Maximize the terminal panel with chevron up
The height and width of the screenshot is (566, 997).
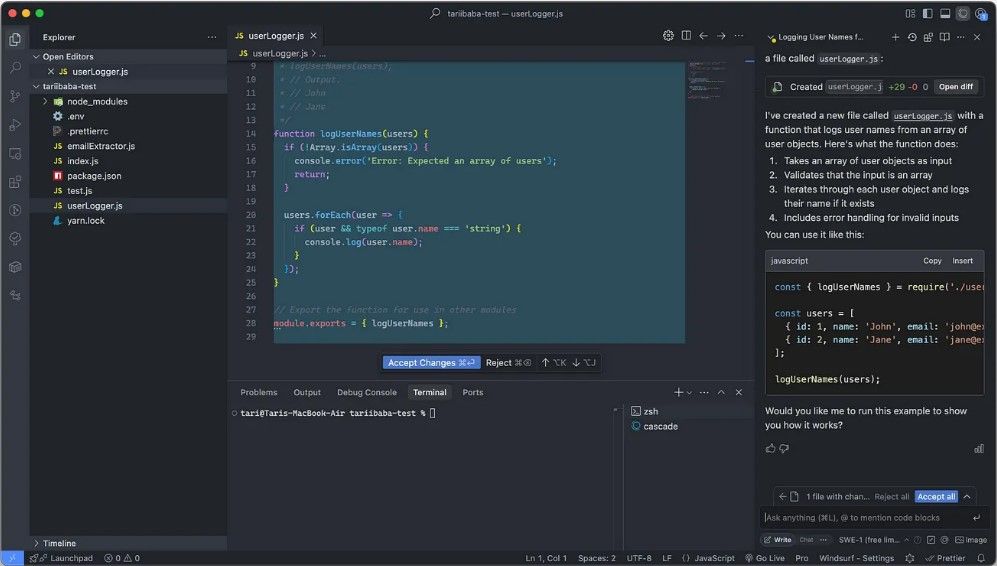tap(721, 392)
